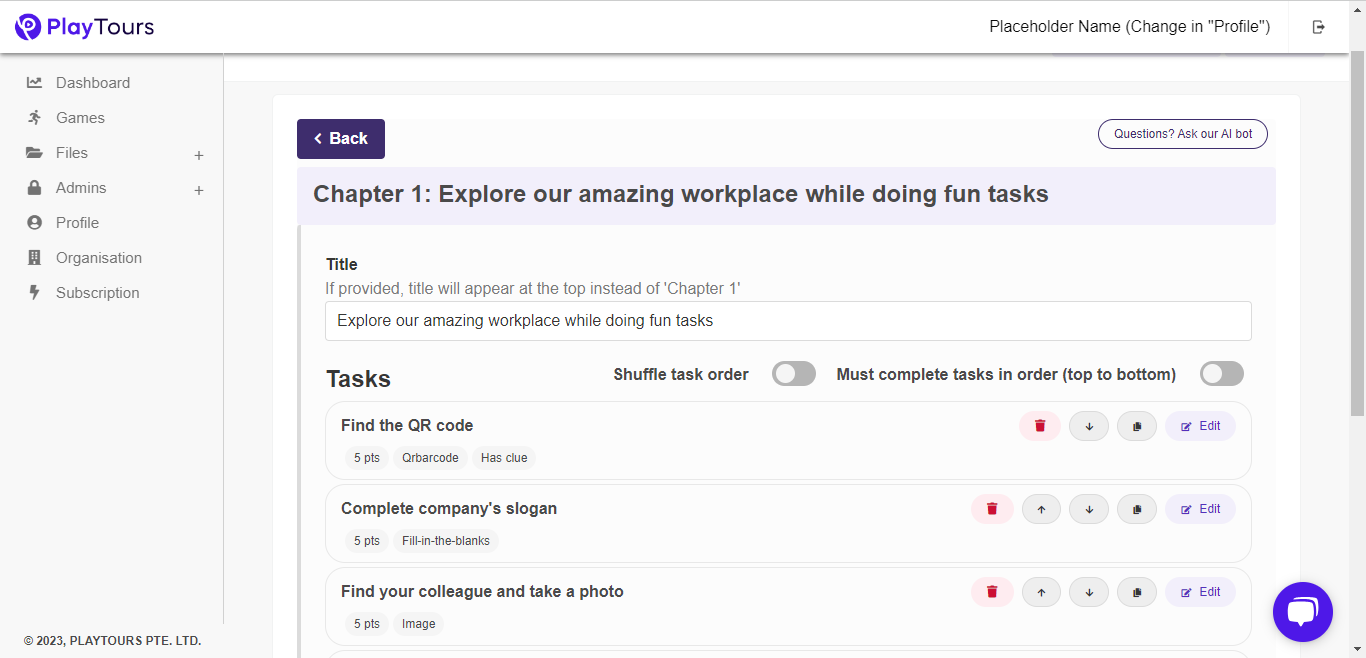Delete the 'Find the QR code' task
The image size is (1366, 658).
[x=1040, y=426]
